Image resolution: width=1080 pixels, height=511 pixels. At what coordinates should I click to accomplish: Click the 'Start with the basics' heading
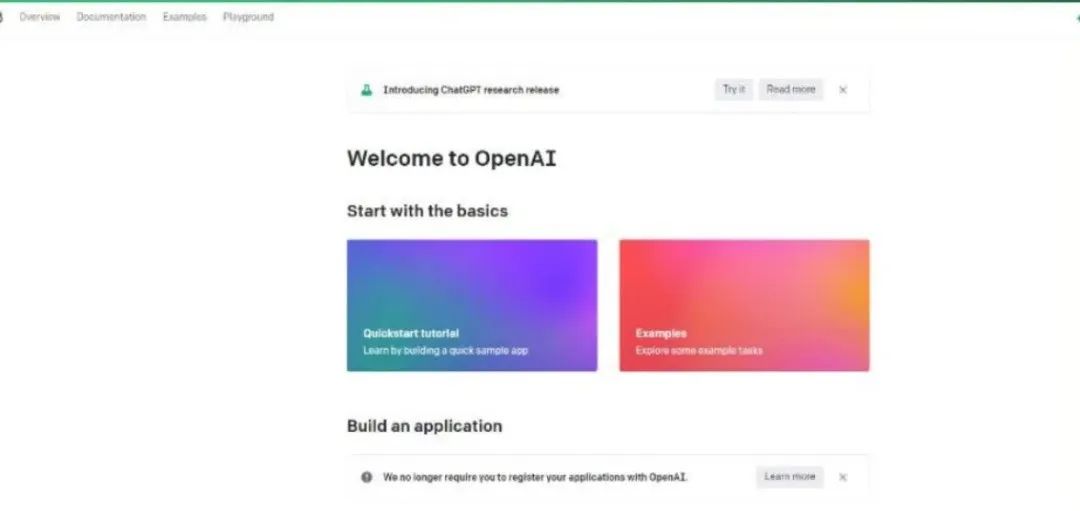click(427, 211)
